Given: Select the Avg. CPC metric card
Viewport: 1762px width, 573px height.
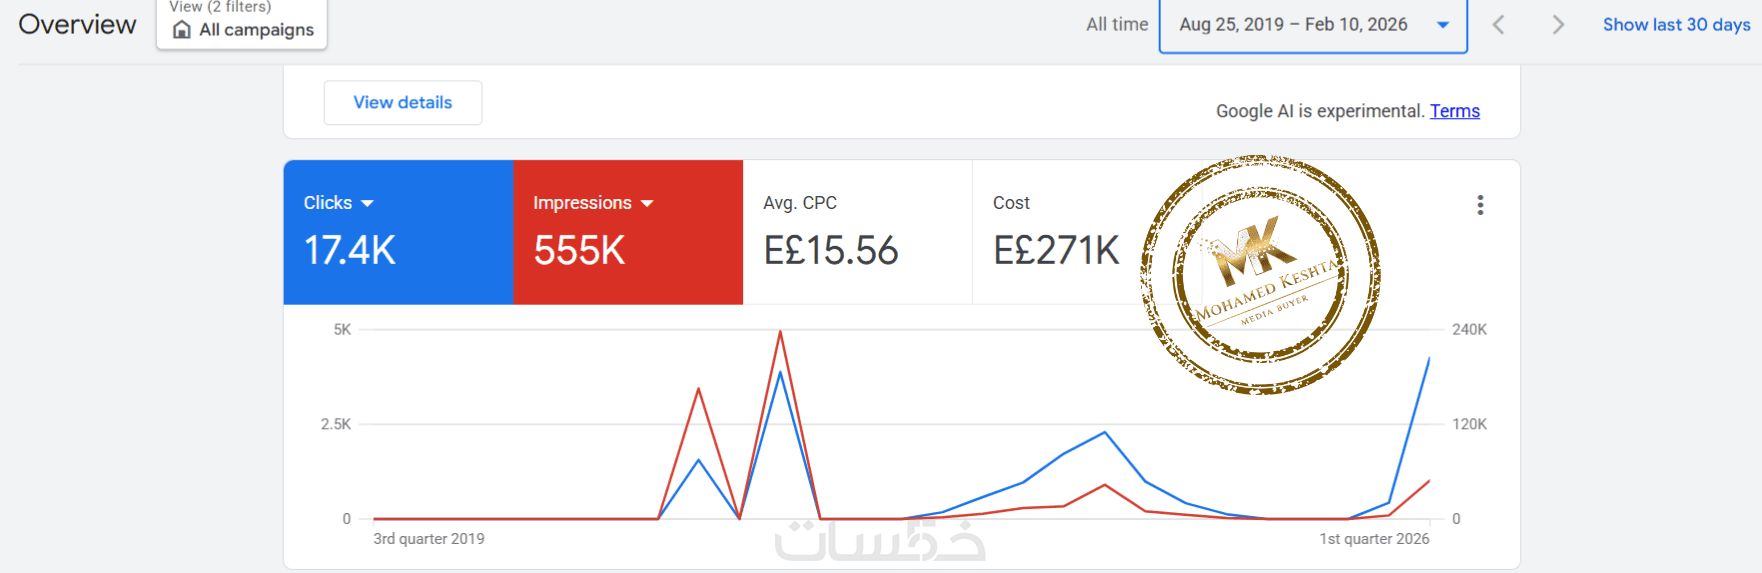Looking at the screenshot, I should (x=857, y=232).
